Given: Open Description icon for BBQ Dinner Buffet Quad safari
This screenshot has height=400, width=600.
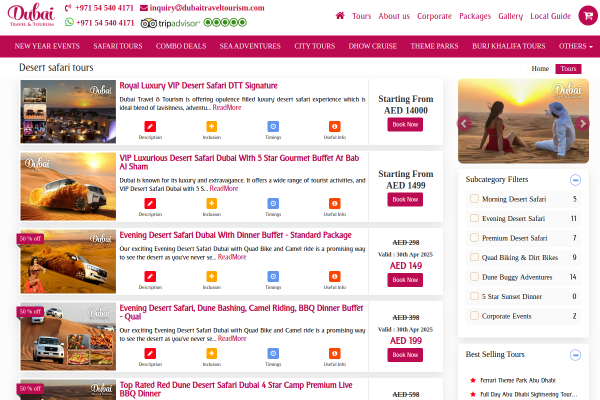Looking at the screenshot, I should pos(150,353).
